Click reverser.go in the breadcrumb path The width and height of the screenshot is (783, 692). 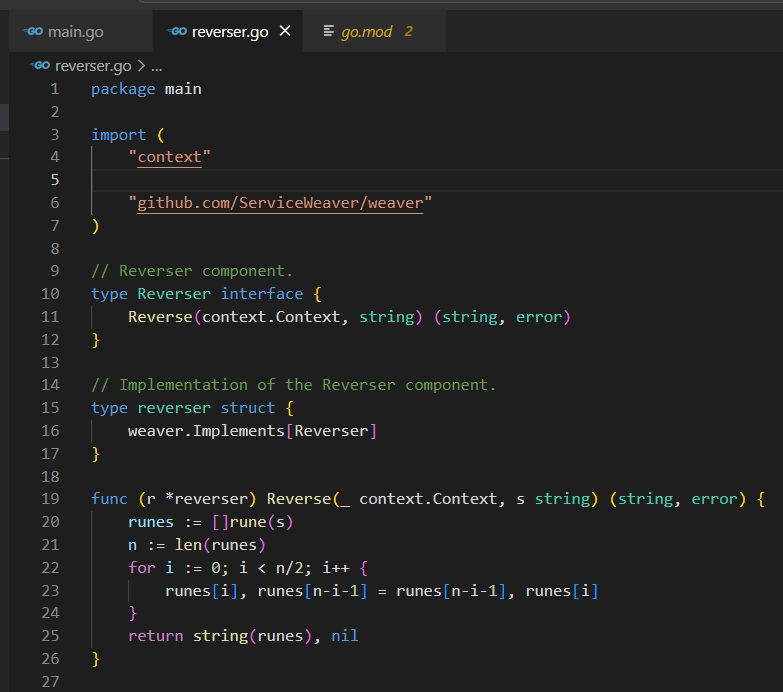click(94, 65)
